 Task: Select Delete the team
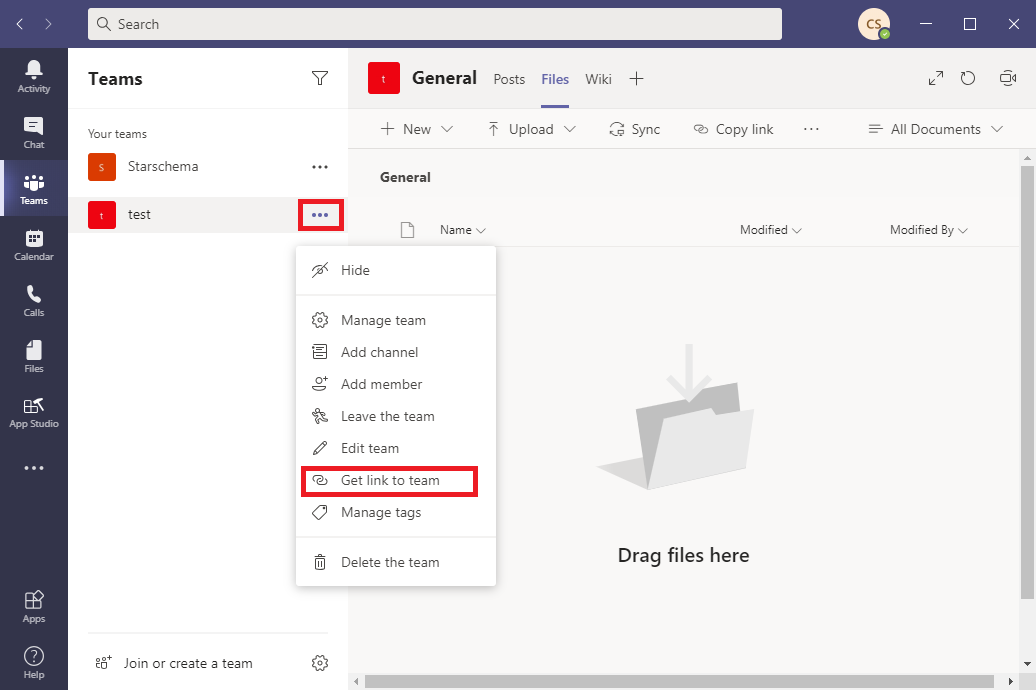pos(396,562)
